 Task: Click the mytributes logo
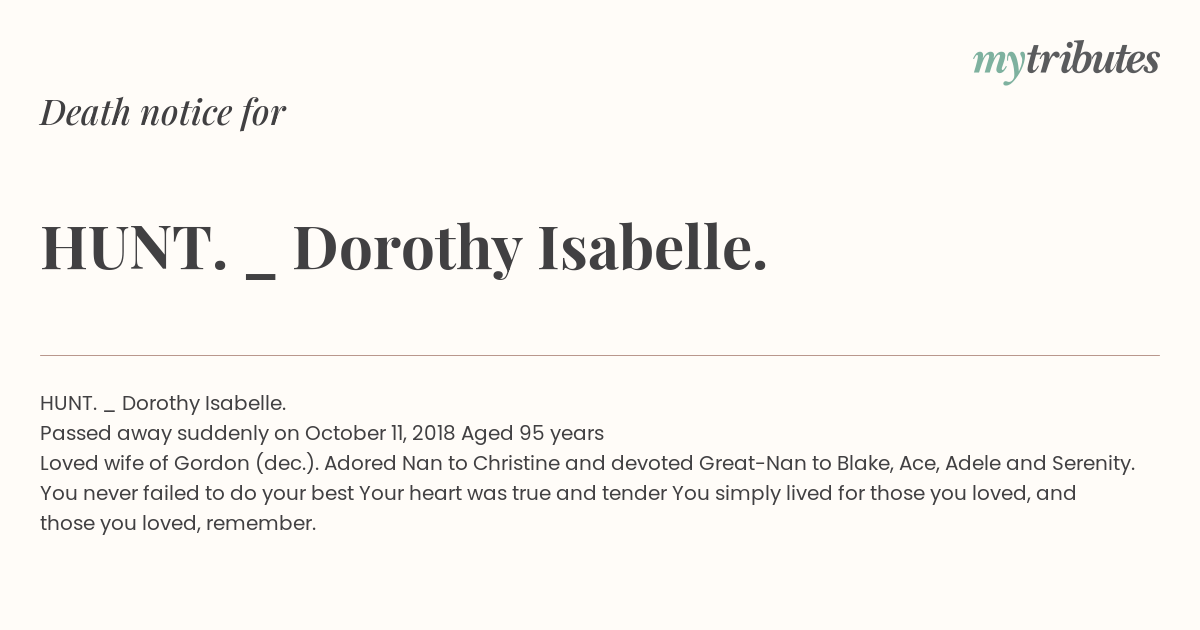pos(1066,61)
